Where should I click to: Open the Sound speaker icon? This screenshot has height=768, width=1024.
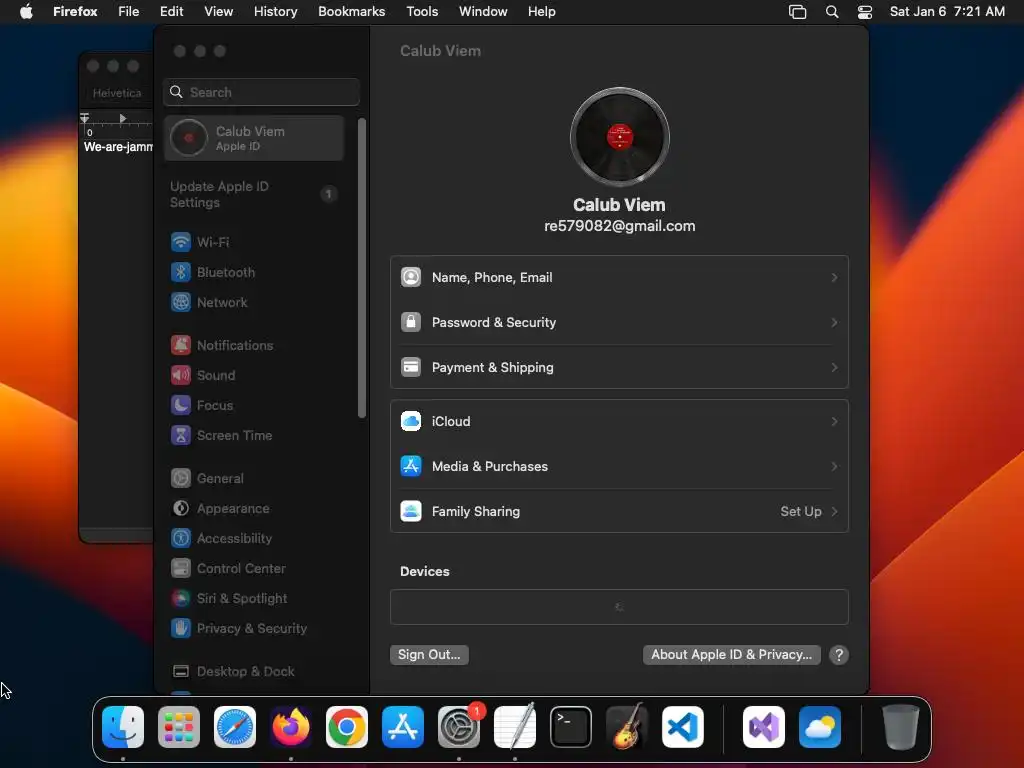tap(181, 376)
